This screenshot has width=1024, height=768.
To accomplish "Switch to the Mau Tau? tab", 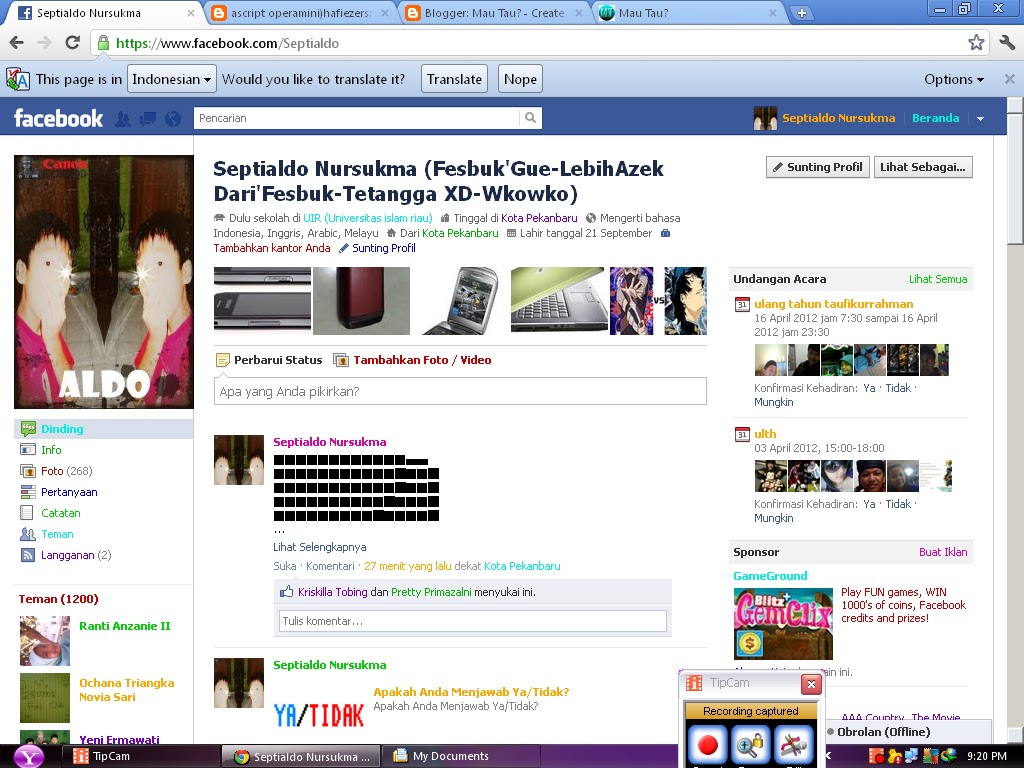I will 690,13.
